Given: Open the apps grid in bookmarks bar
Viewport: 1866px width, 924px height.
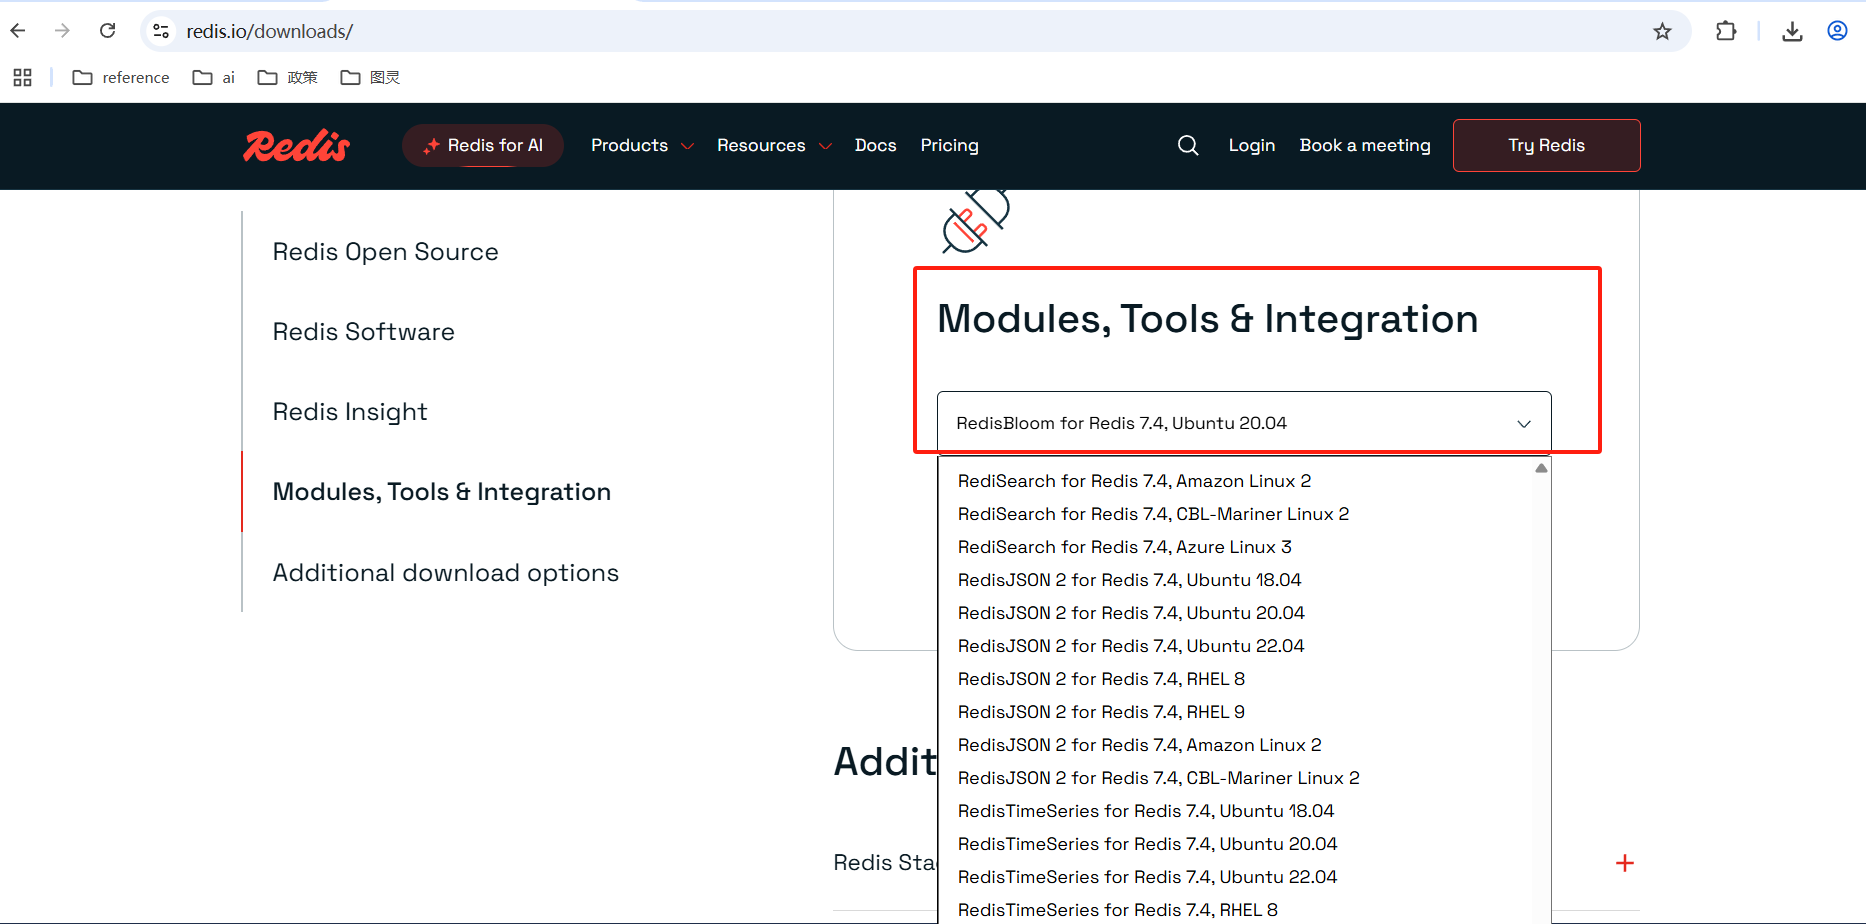Looking at the screenshot, I should click(x=22, y=77).
